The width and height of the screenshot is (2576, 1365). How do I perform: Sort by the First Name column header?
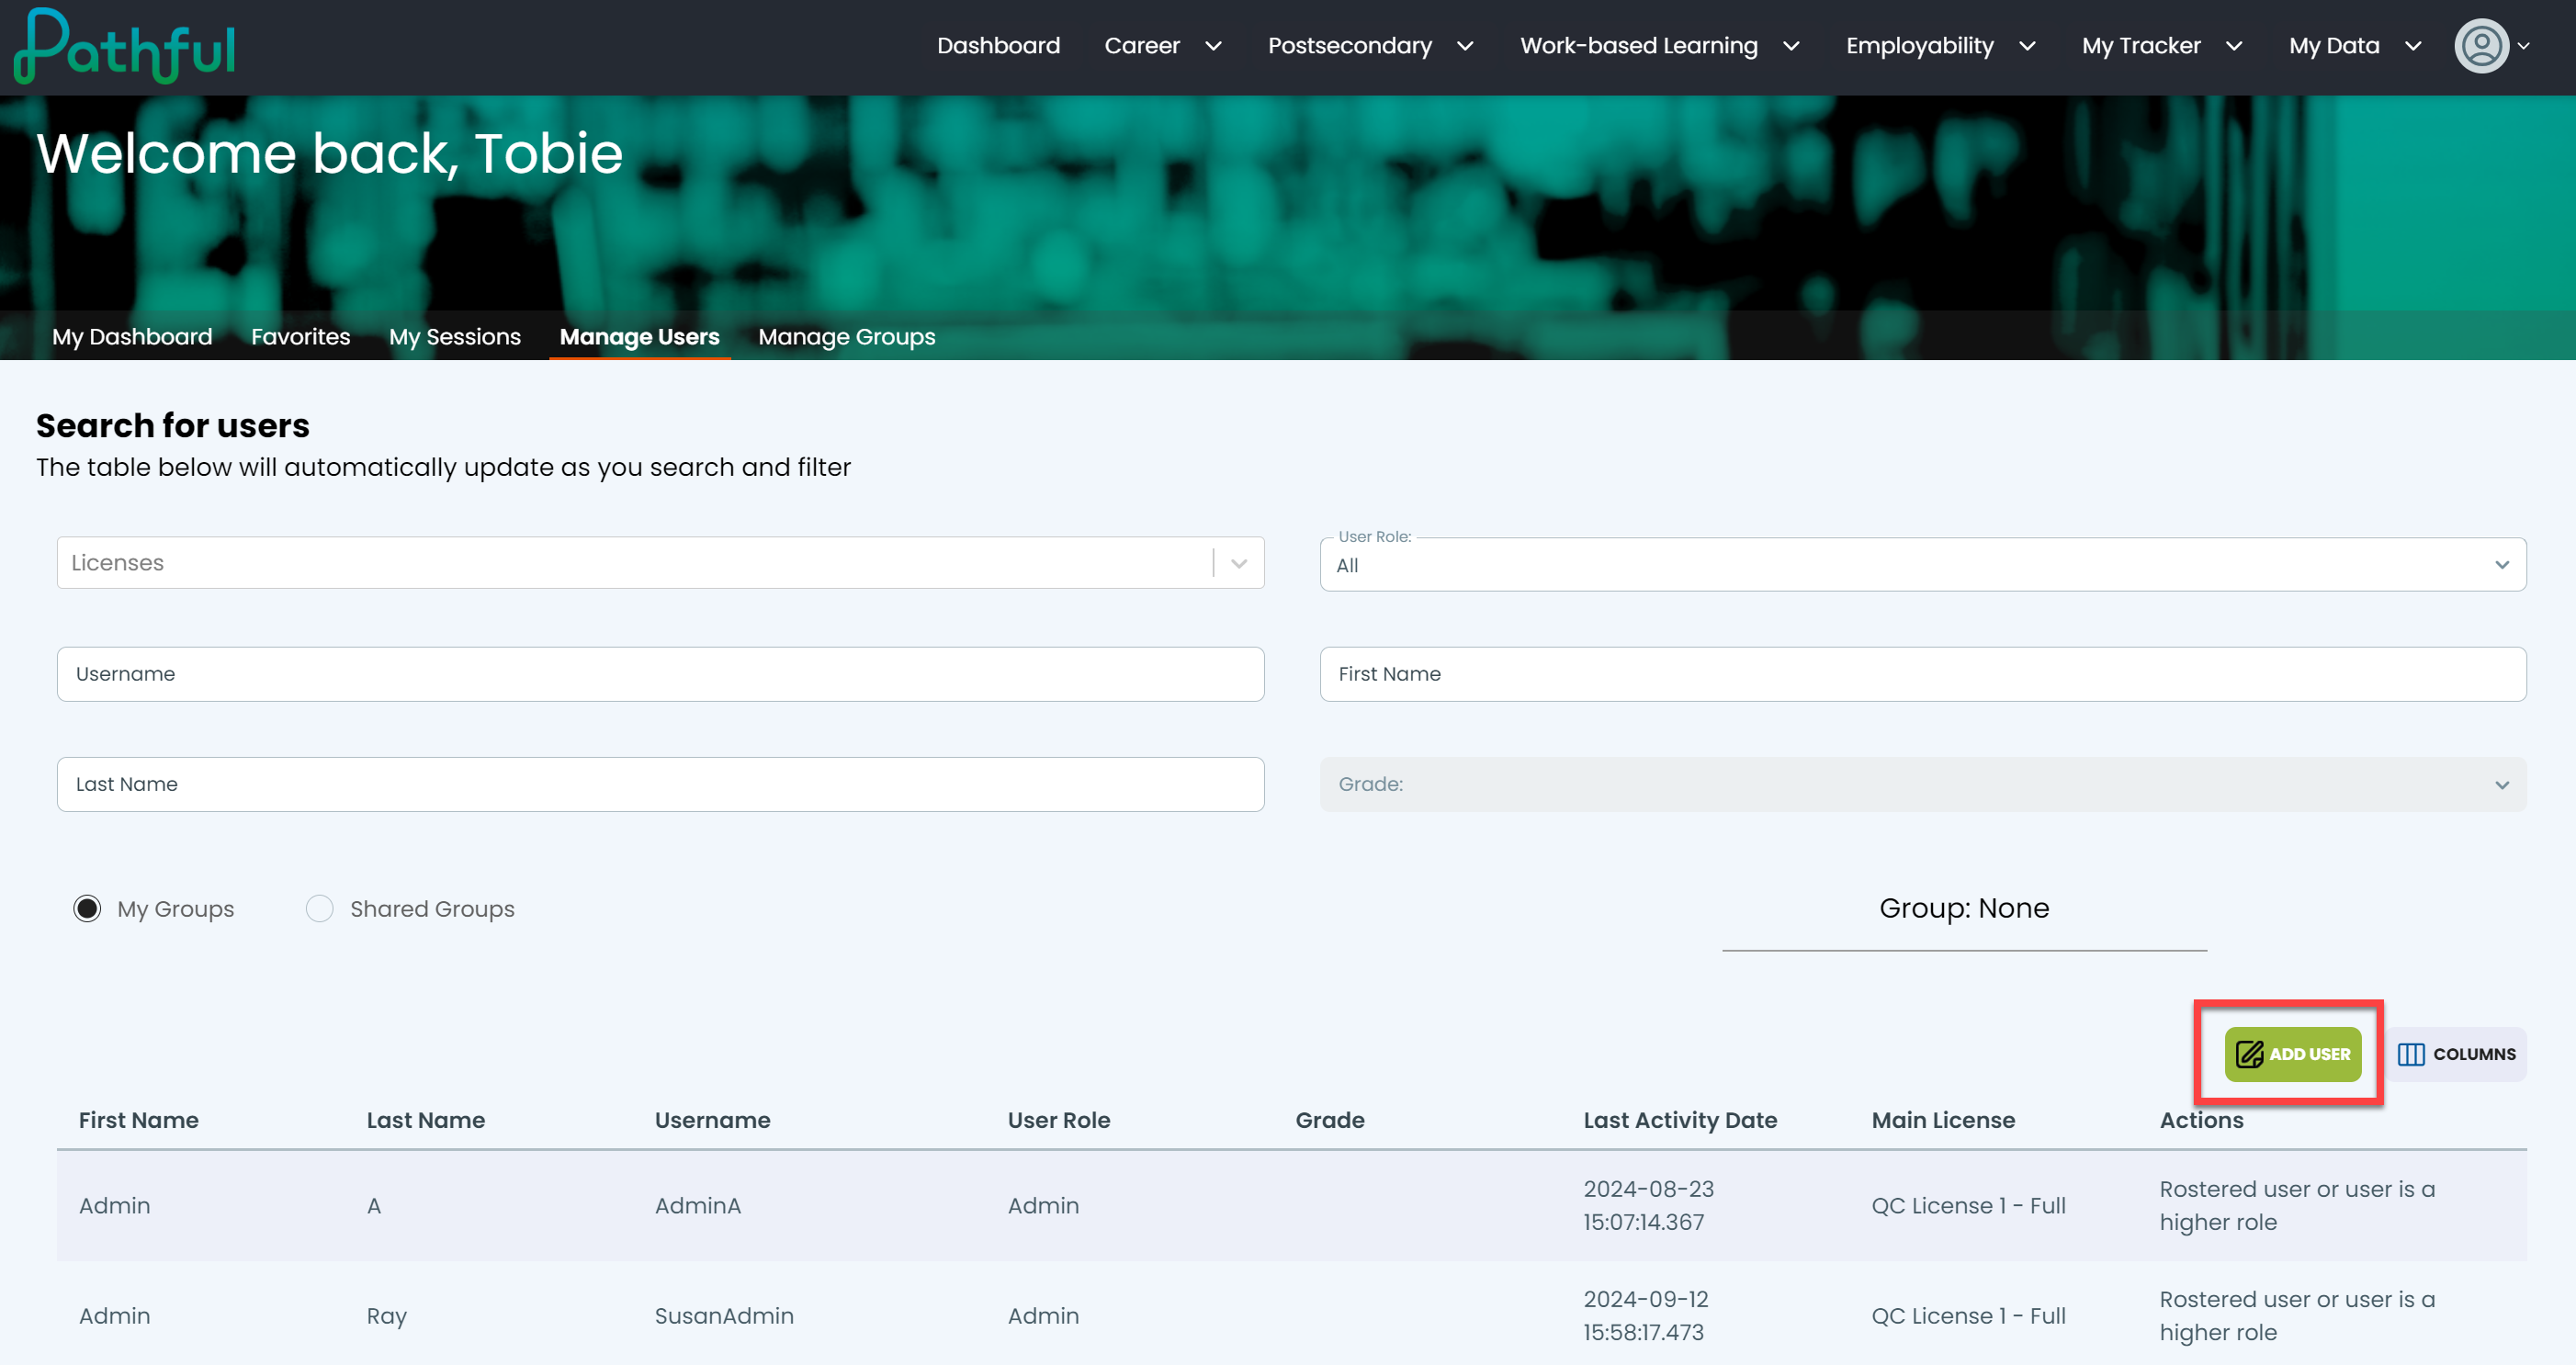pos(139,1120)
